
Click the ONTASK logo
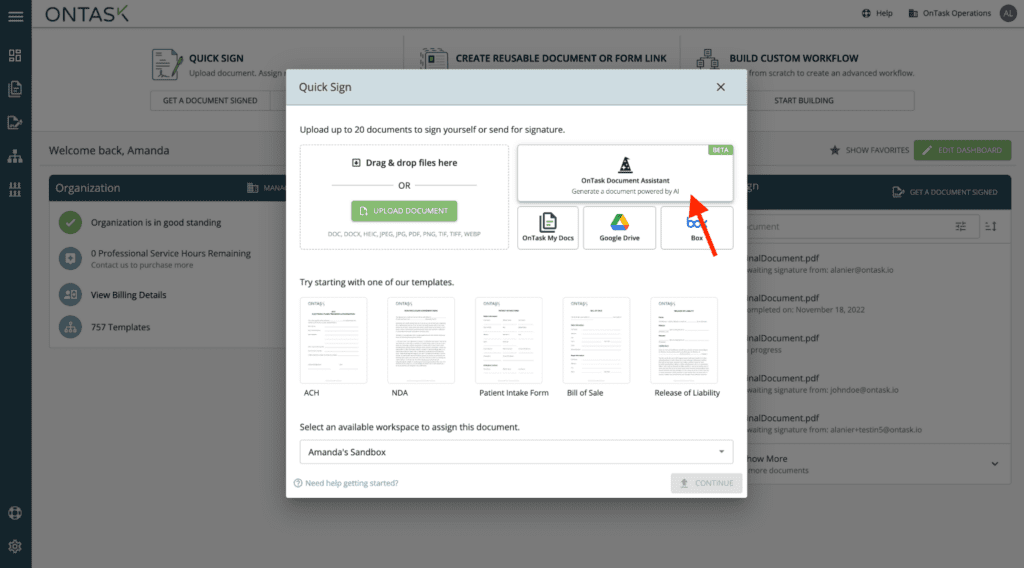[x=87, y=14]
